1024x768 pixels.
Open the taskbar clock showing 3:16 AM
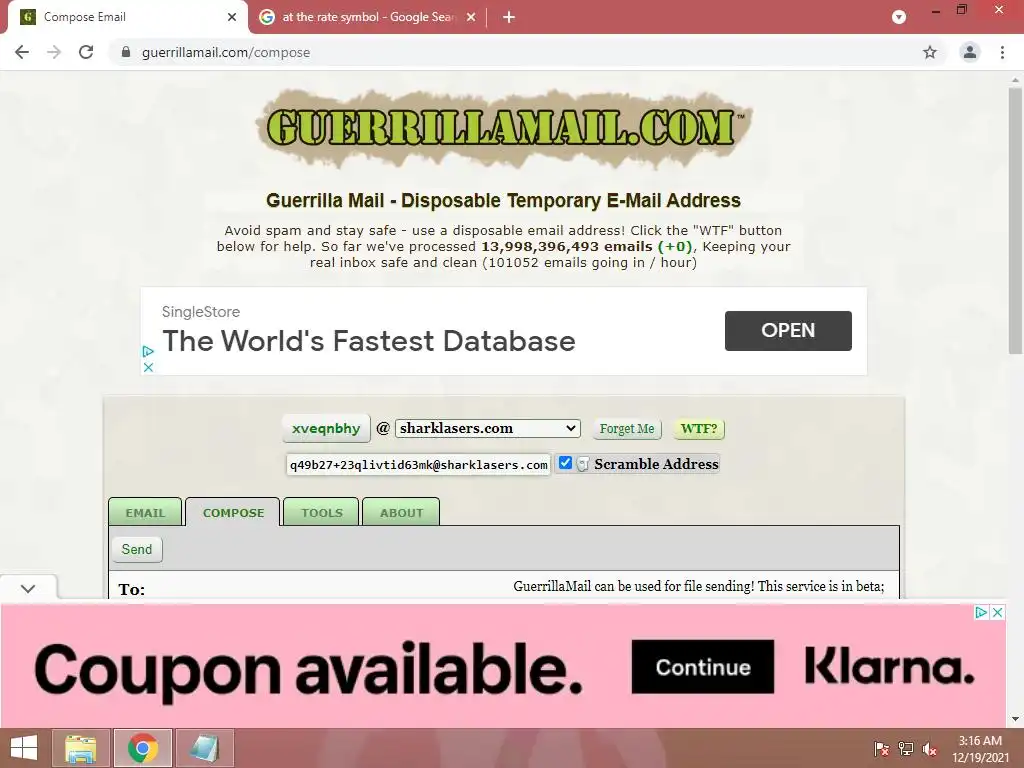[x=980, y=749]
